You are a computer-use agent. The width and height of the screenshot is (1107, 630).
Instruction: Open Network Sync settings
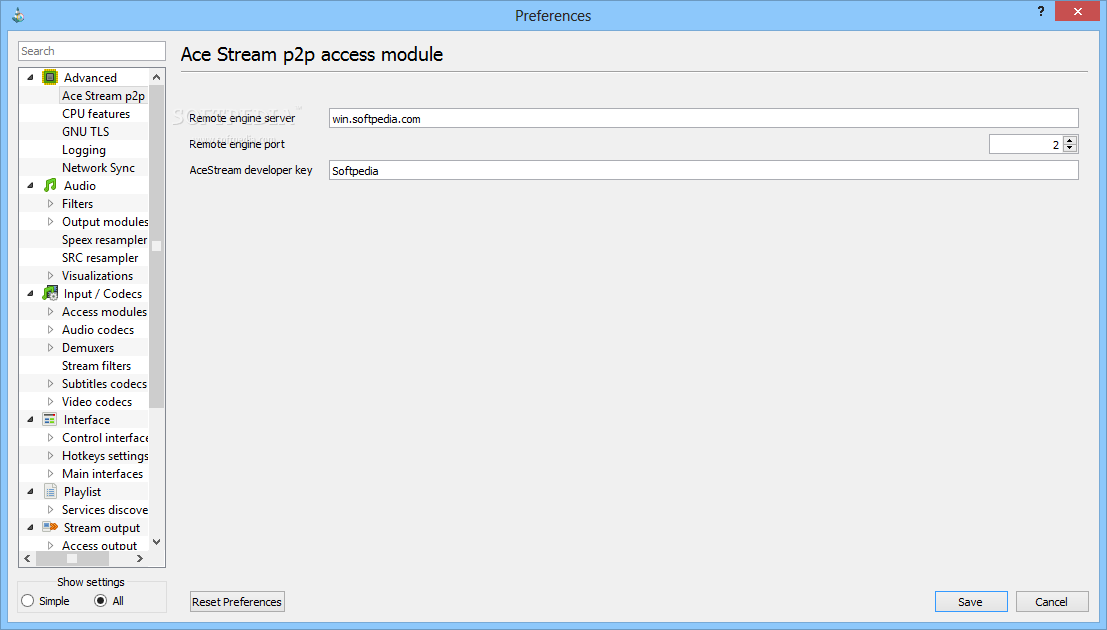click(98, 167)
